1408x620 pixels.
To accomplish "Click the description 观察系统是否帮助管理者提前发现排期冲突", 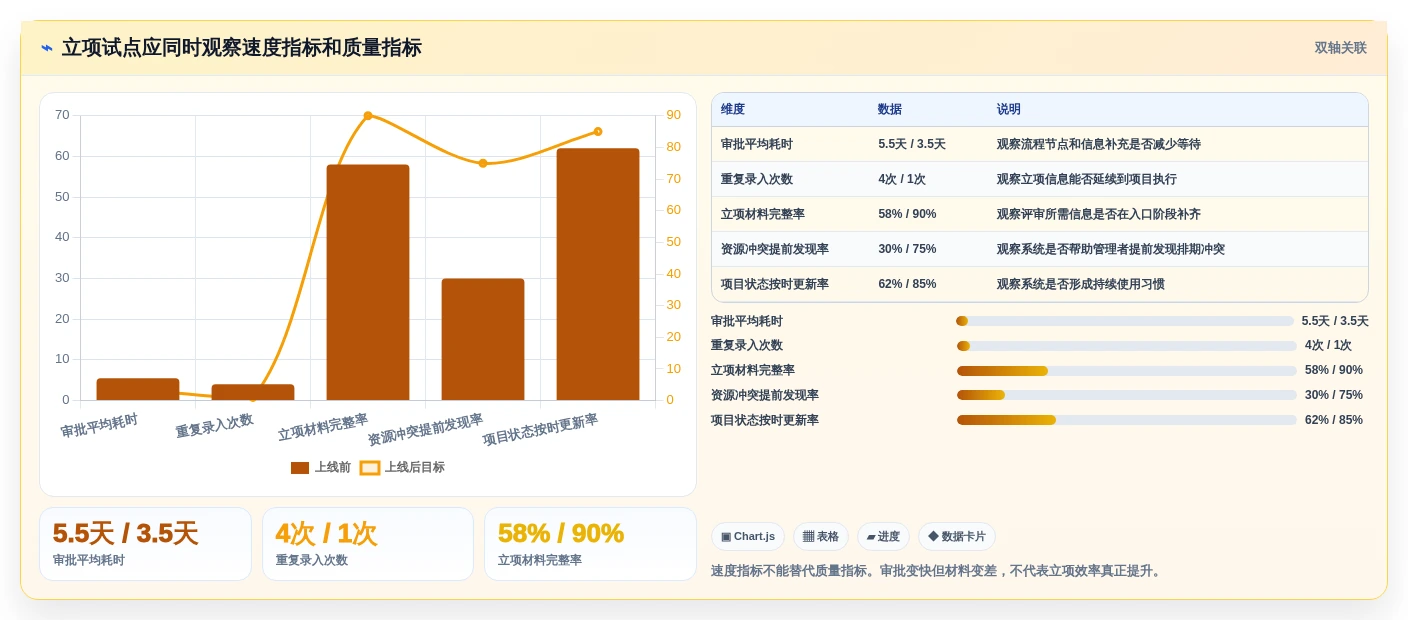I will point(1111,250).
